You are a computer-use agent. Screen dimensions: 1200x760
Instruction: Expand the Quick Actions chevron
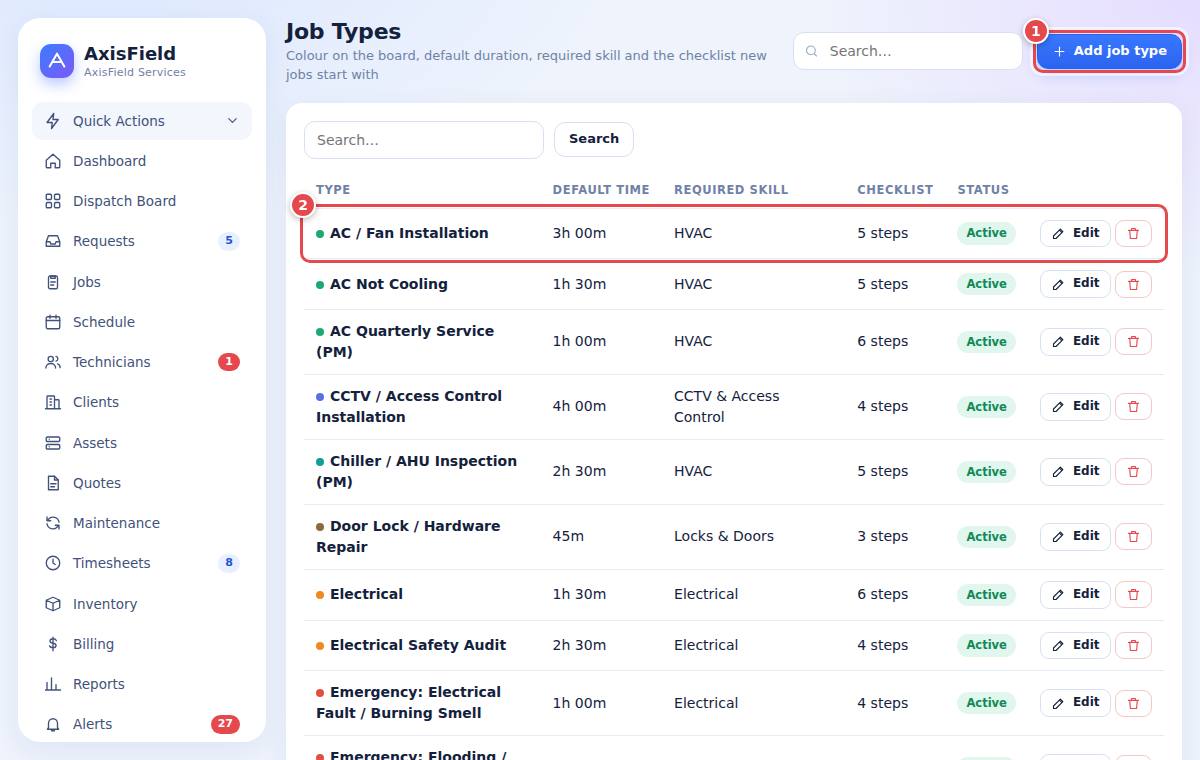[x=232, y=121]
